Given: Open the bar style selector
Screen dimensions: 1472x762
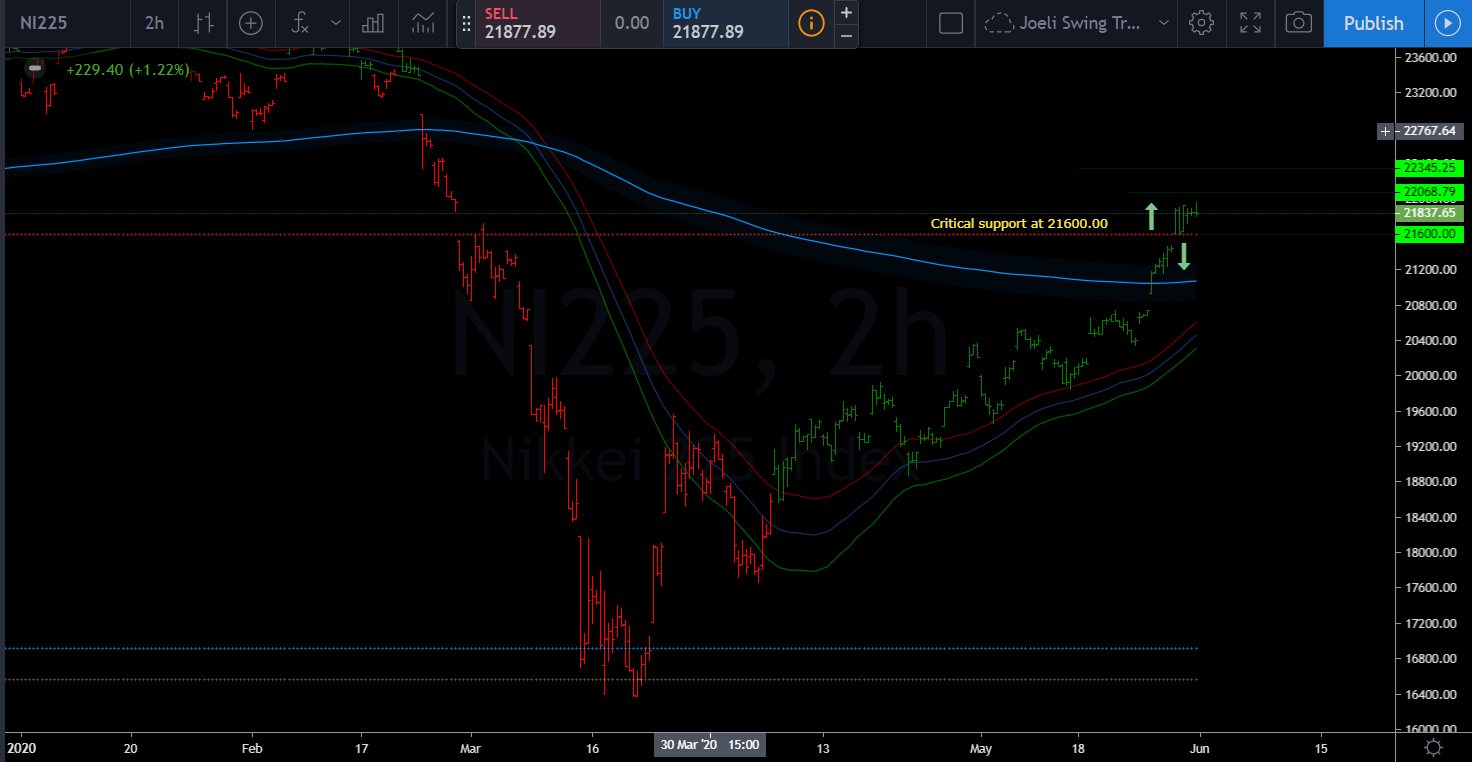Looking at the screenshot, I should pyautogui.click(x=204, y=22).
